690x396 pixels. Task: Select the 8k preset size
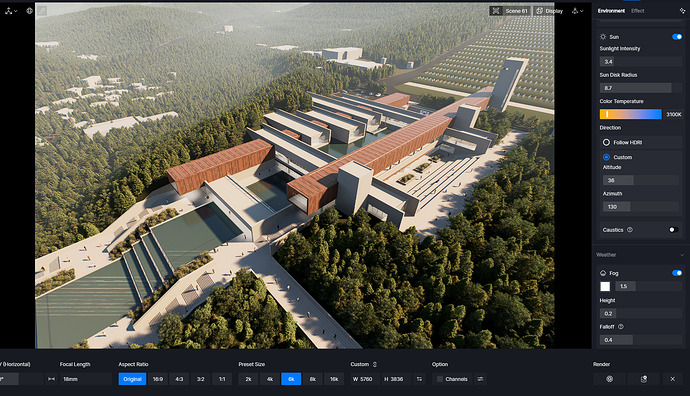coord(312,379)
